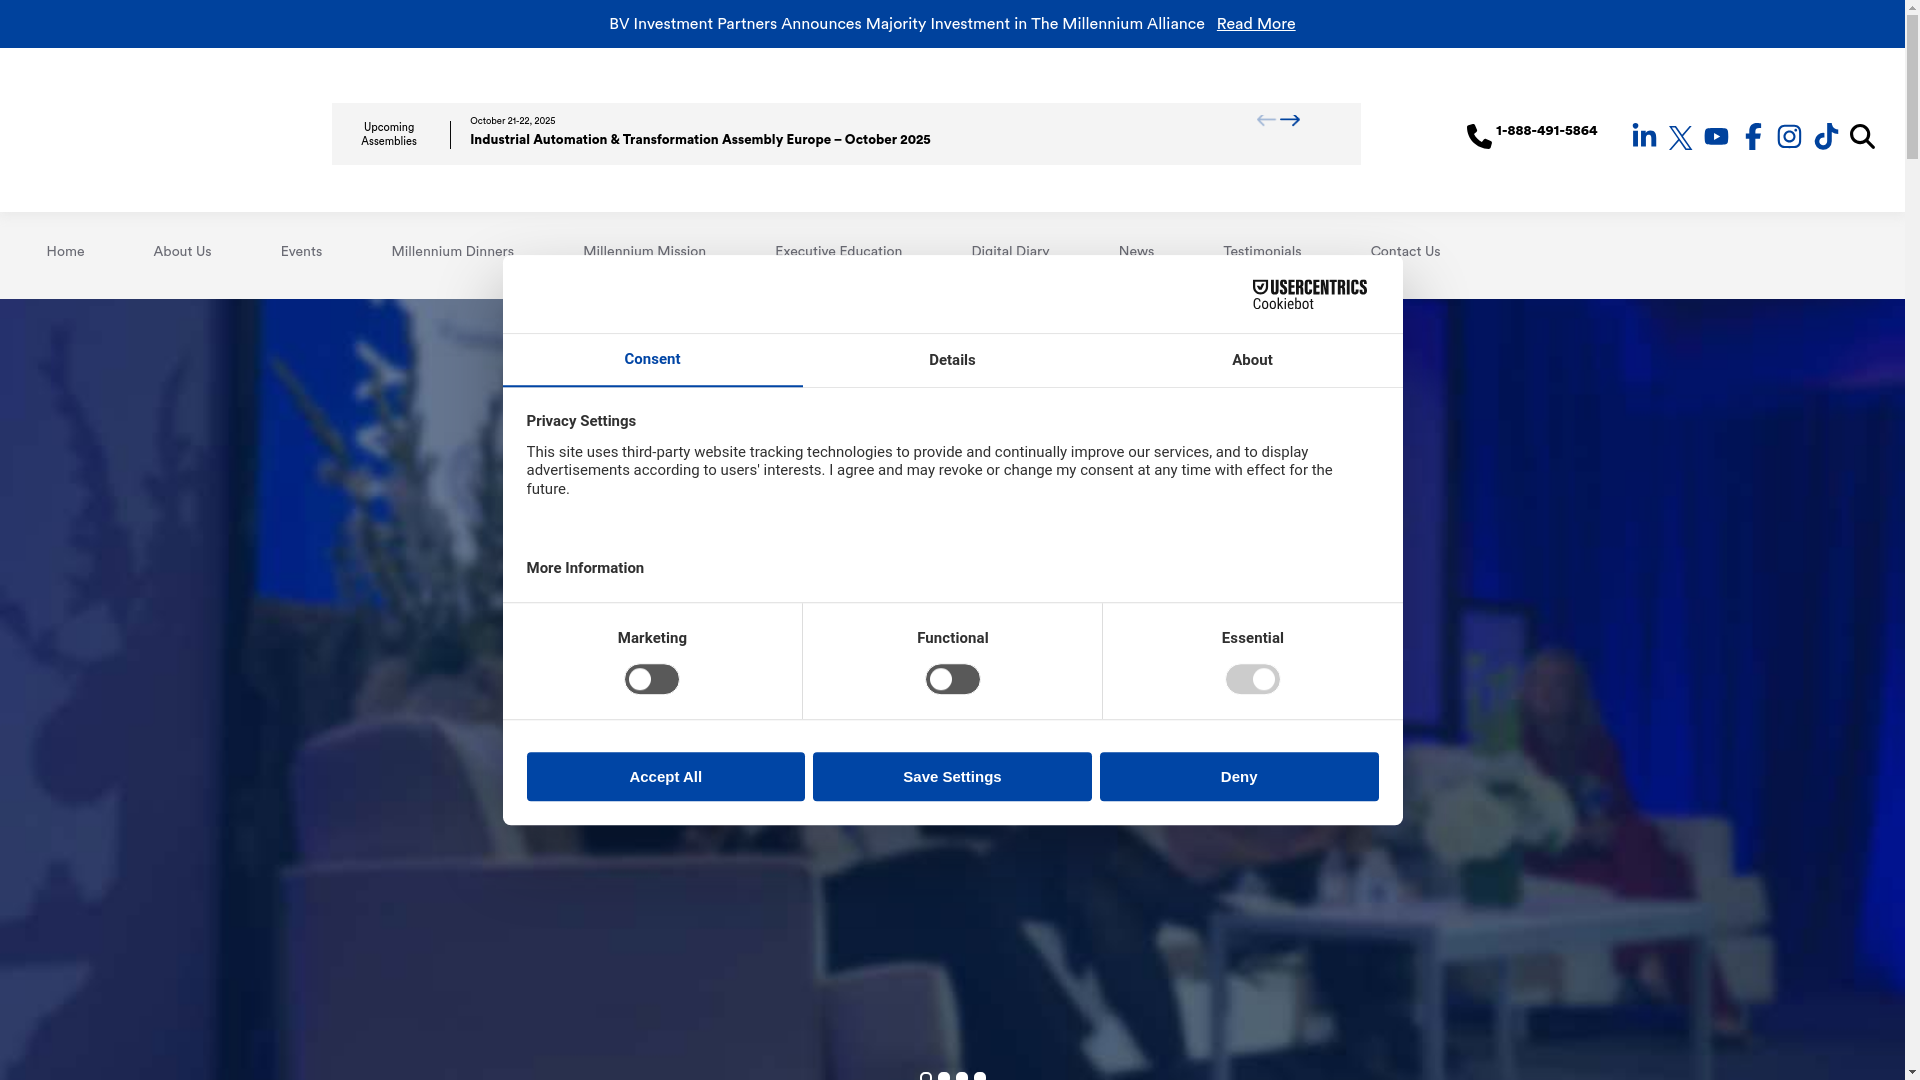1920x1080 pixels.
Task: Open the TikTok icon link
Action: [1826, 136]
